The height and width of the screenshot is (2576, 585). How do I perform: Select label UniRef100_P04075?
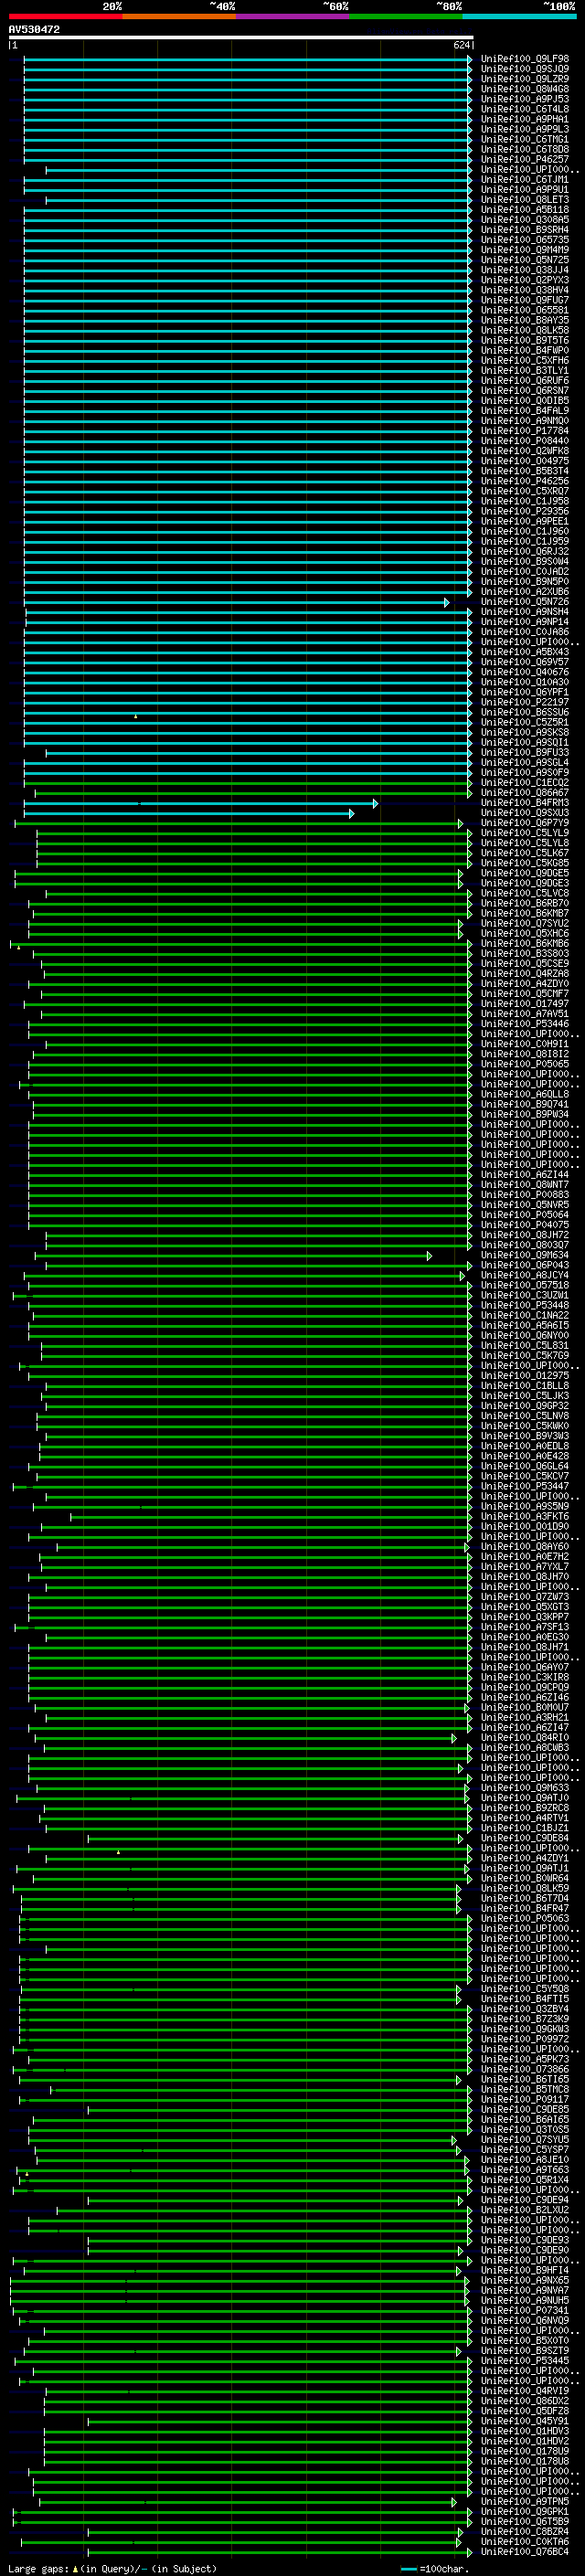[525, 1224]
